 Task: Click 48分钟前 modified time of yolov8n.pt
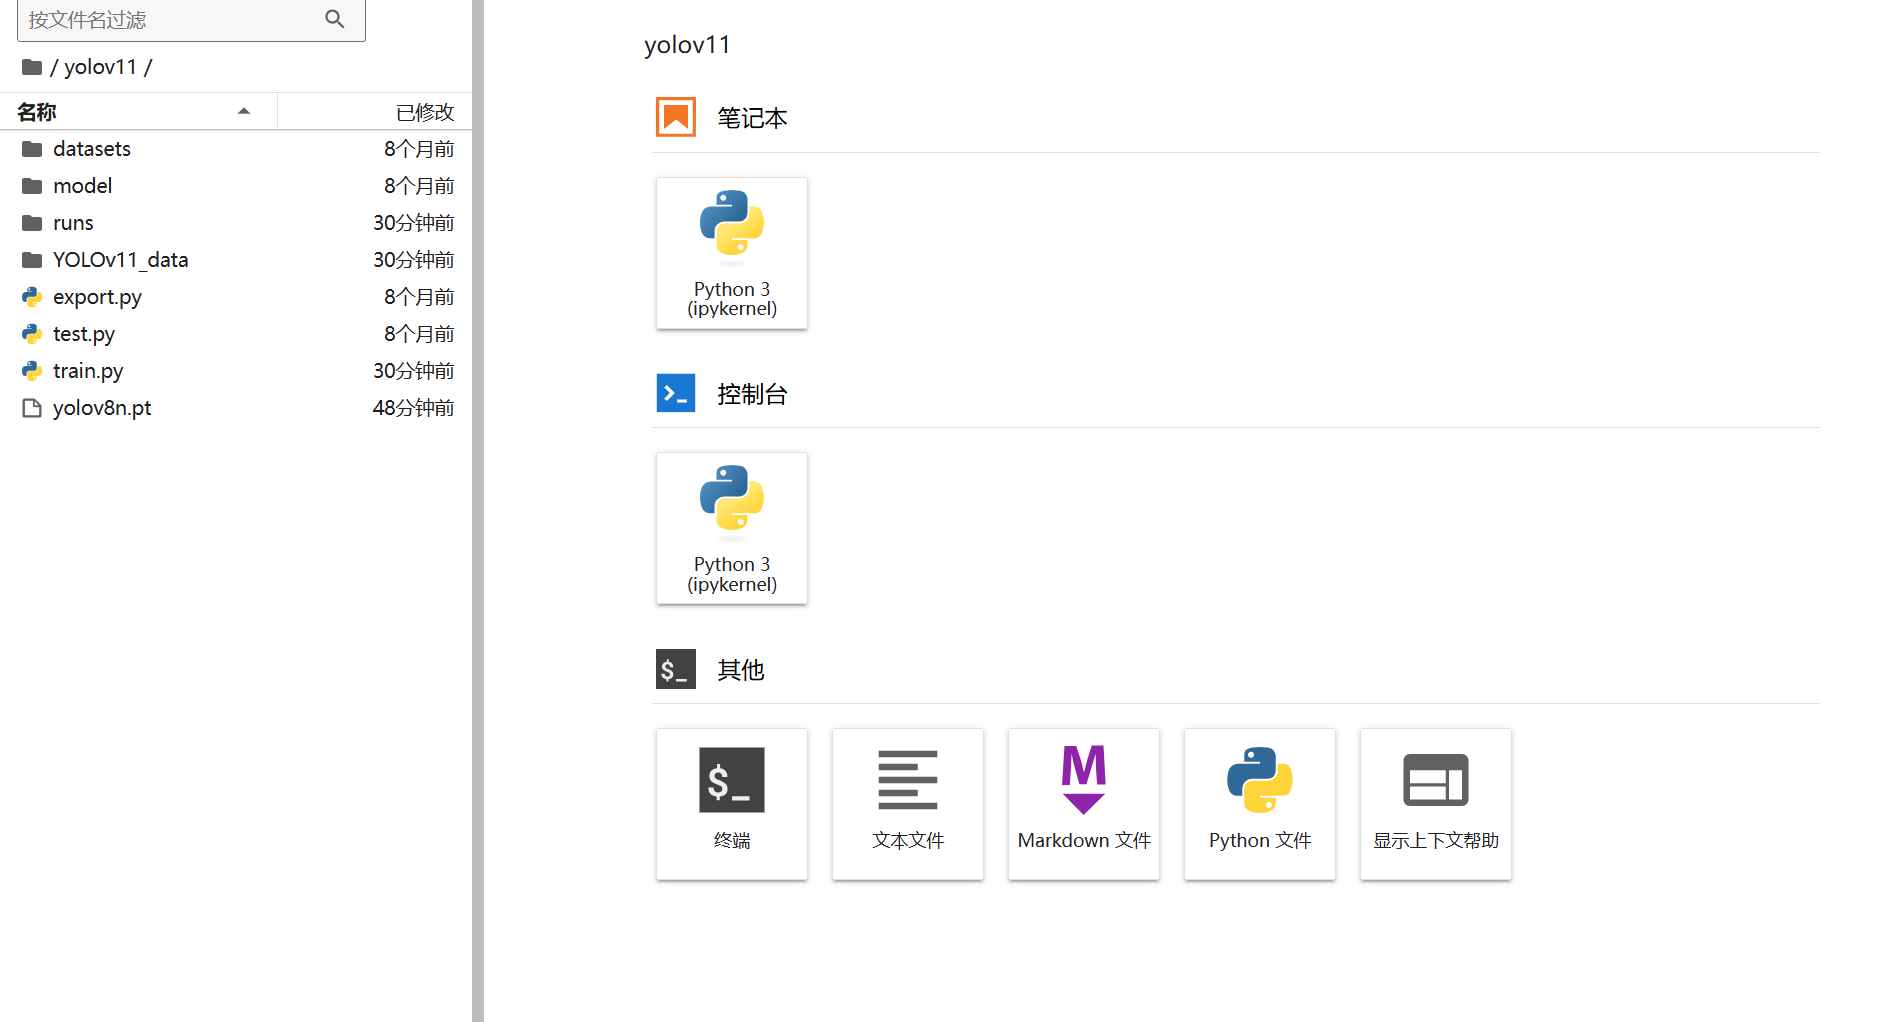click(413, 408)
